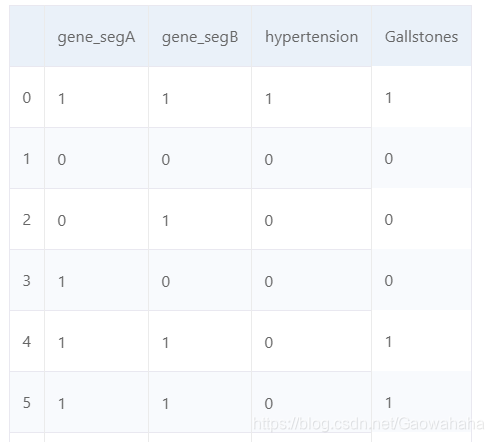Click row index 0
Viewport: 494px width, 442px height.
[x=27, y=98]
